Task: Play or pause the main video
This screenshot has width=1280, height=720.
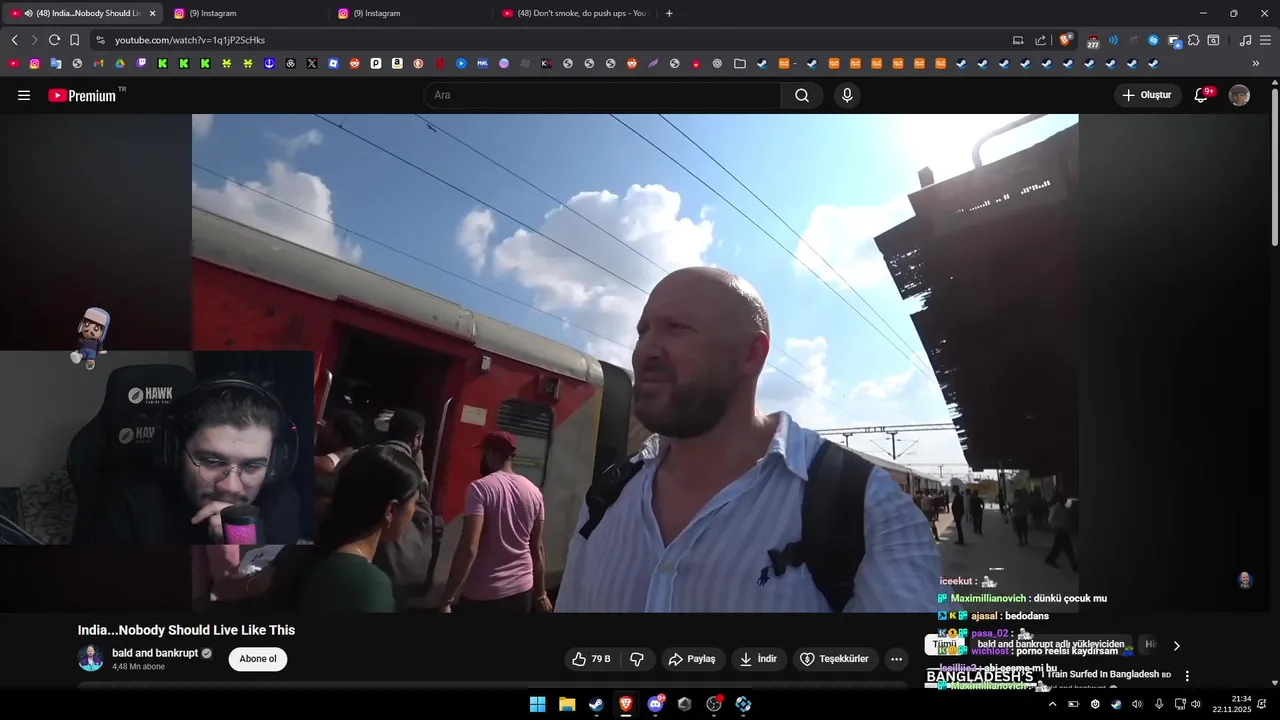Action: click(x=635, y=362)
